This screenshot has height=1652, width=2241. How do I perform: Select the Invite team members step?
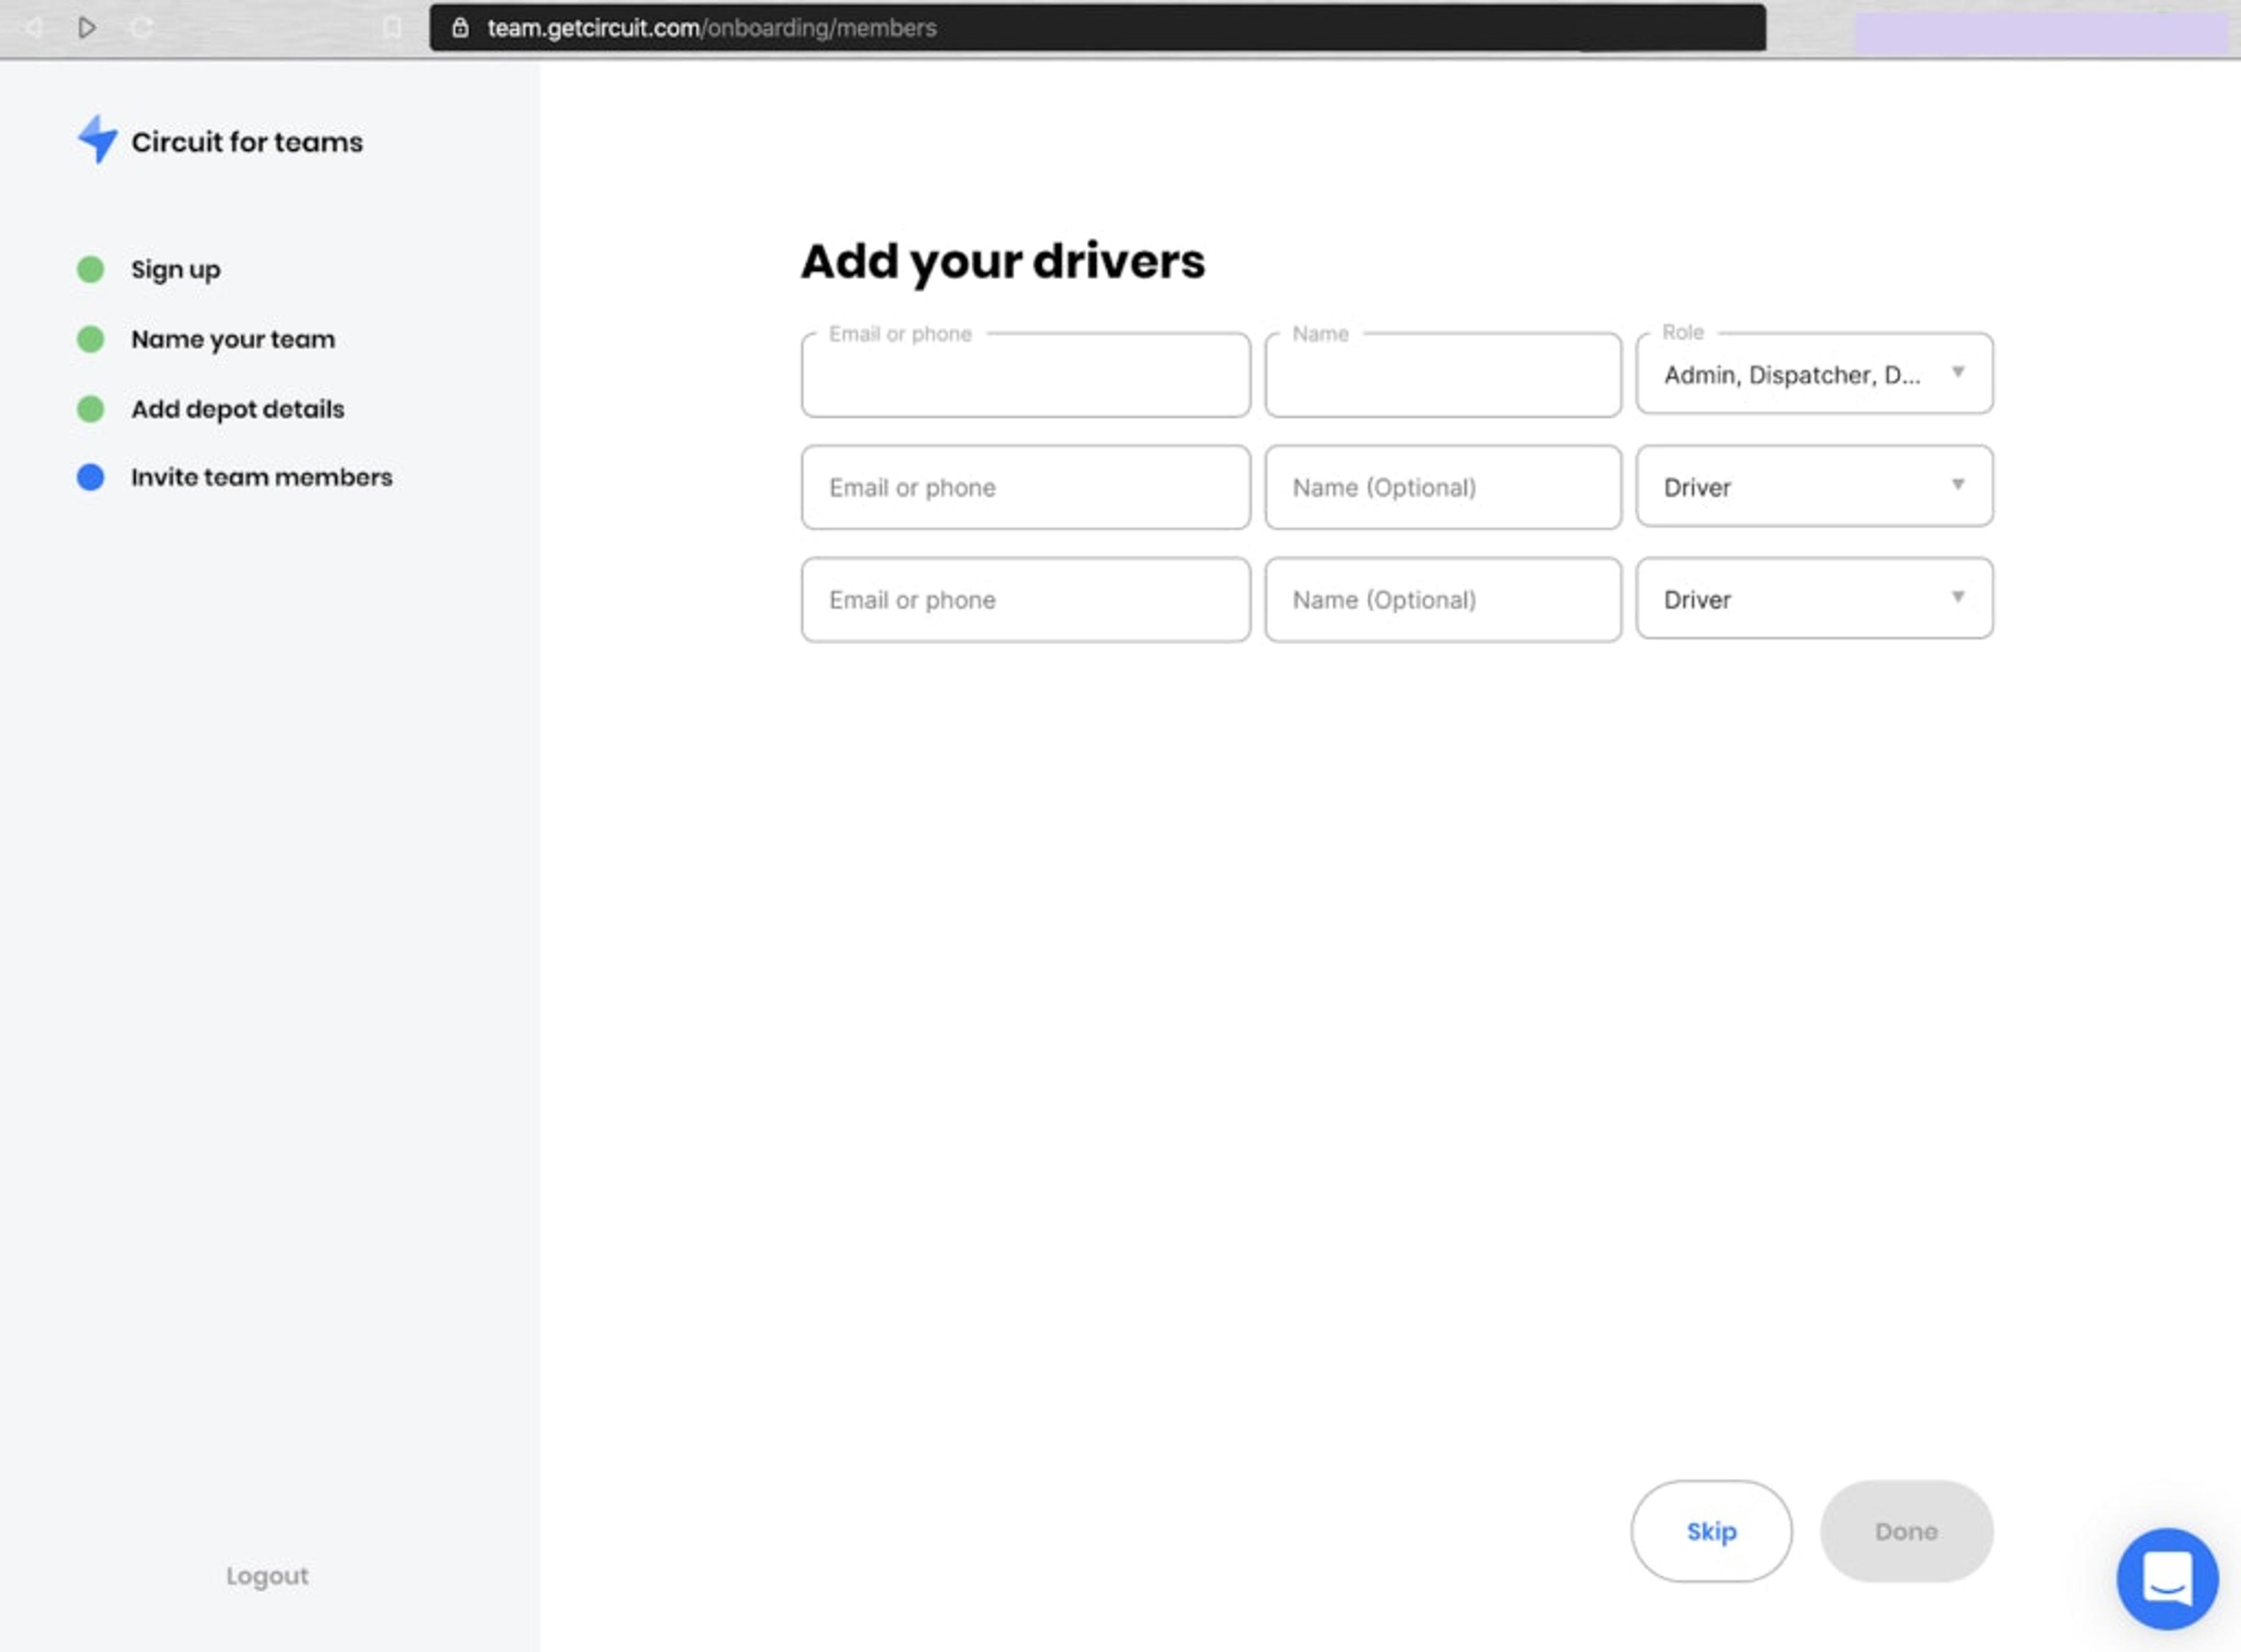262,477
